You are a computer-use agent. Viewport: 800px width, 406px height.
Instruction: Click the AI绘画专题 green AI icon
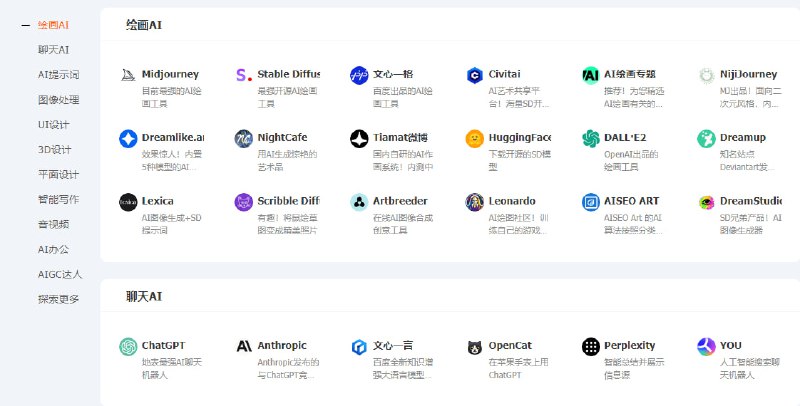coord(590,75)
